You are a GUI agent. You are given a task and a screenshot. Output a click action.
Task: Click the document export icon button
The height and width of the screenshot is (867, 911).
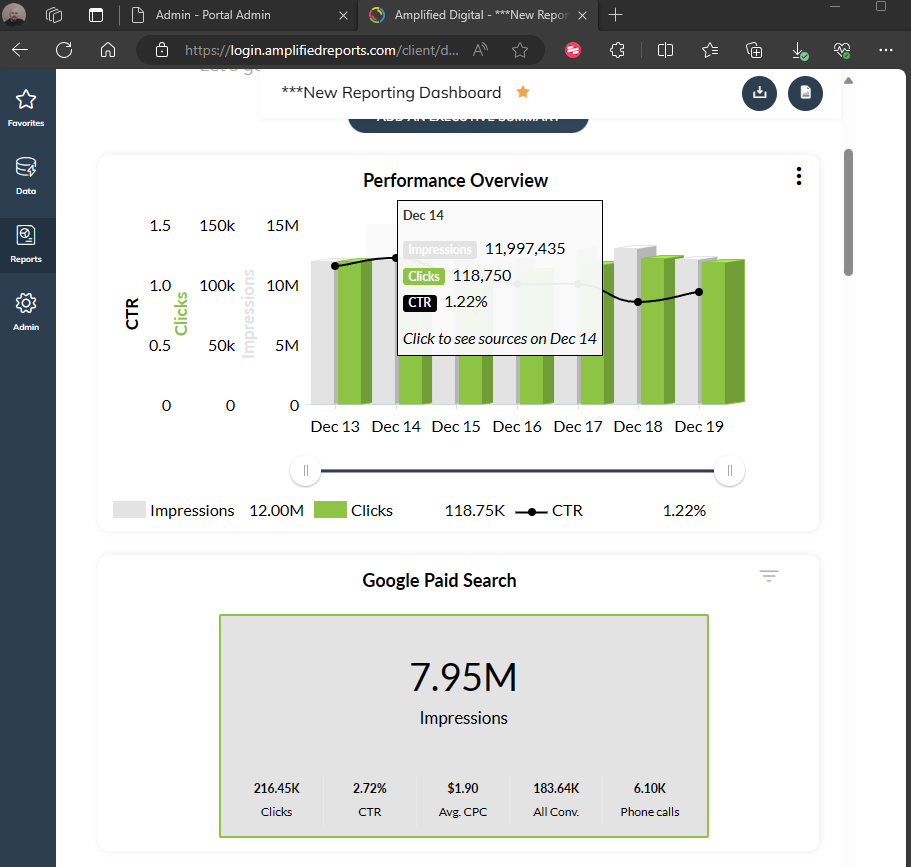[805, 93]
